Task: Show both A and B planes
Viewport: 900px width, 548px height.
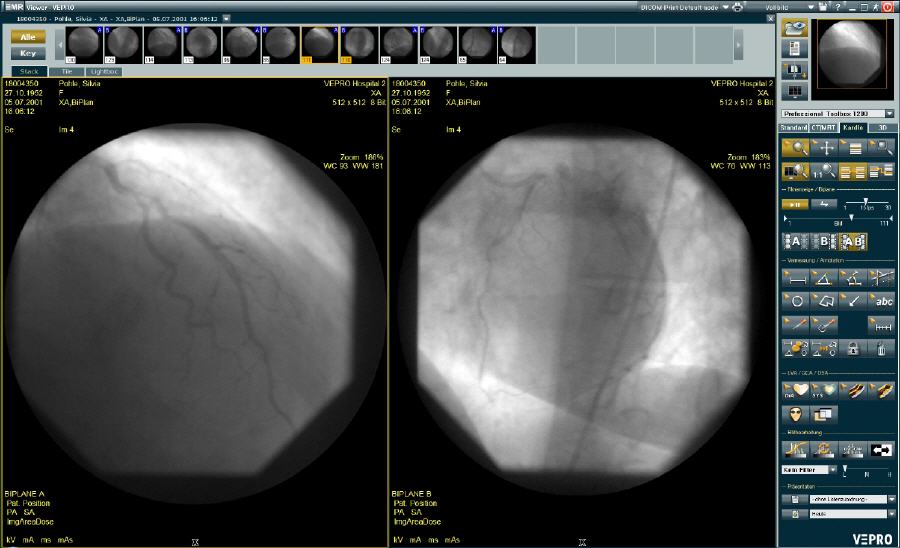Action: [853, 242]
